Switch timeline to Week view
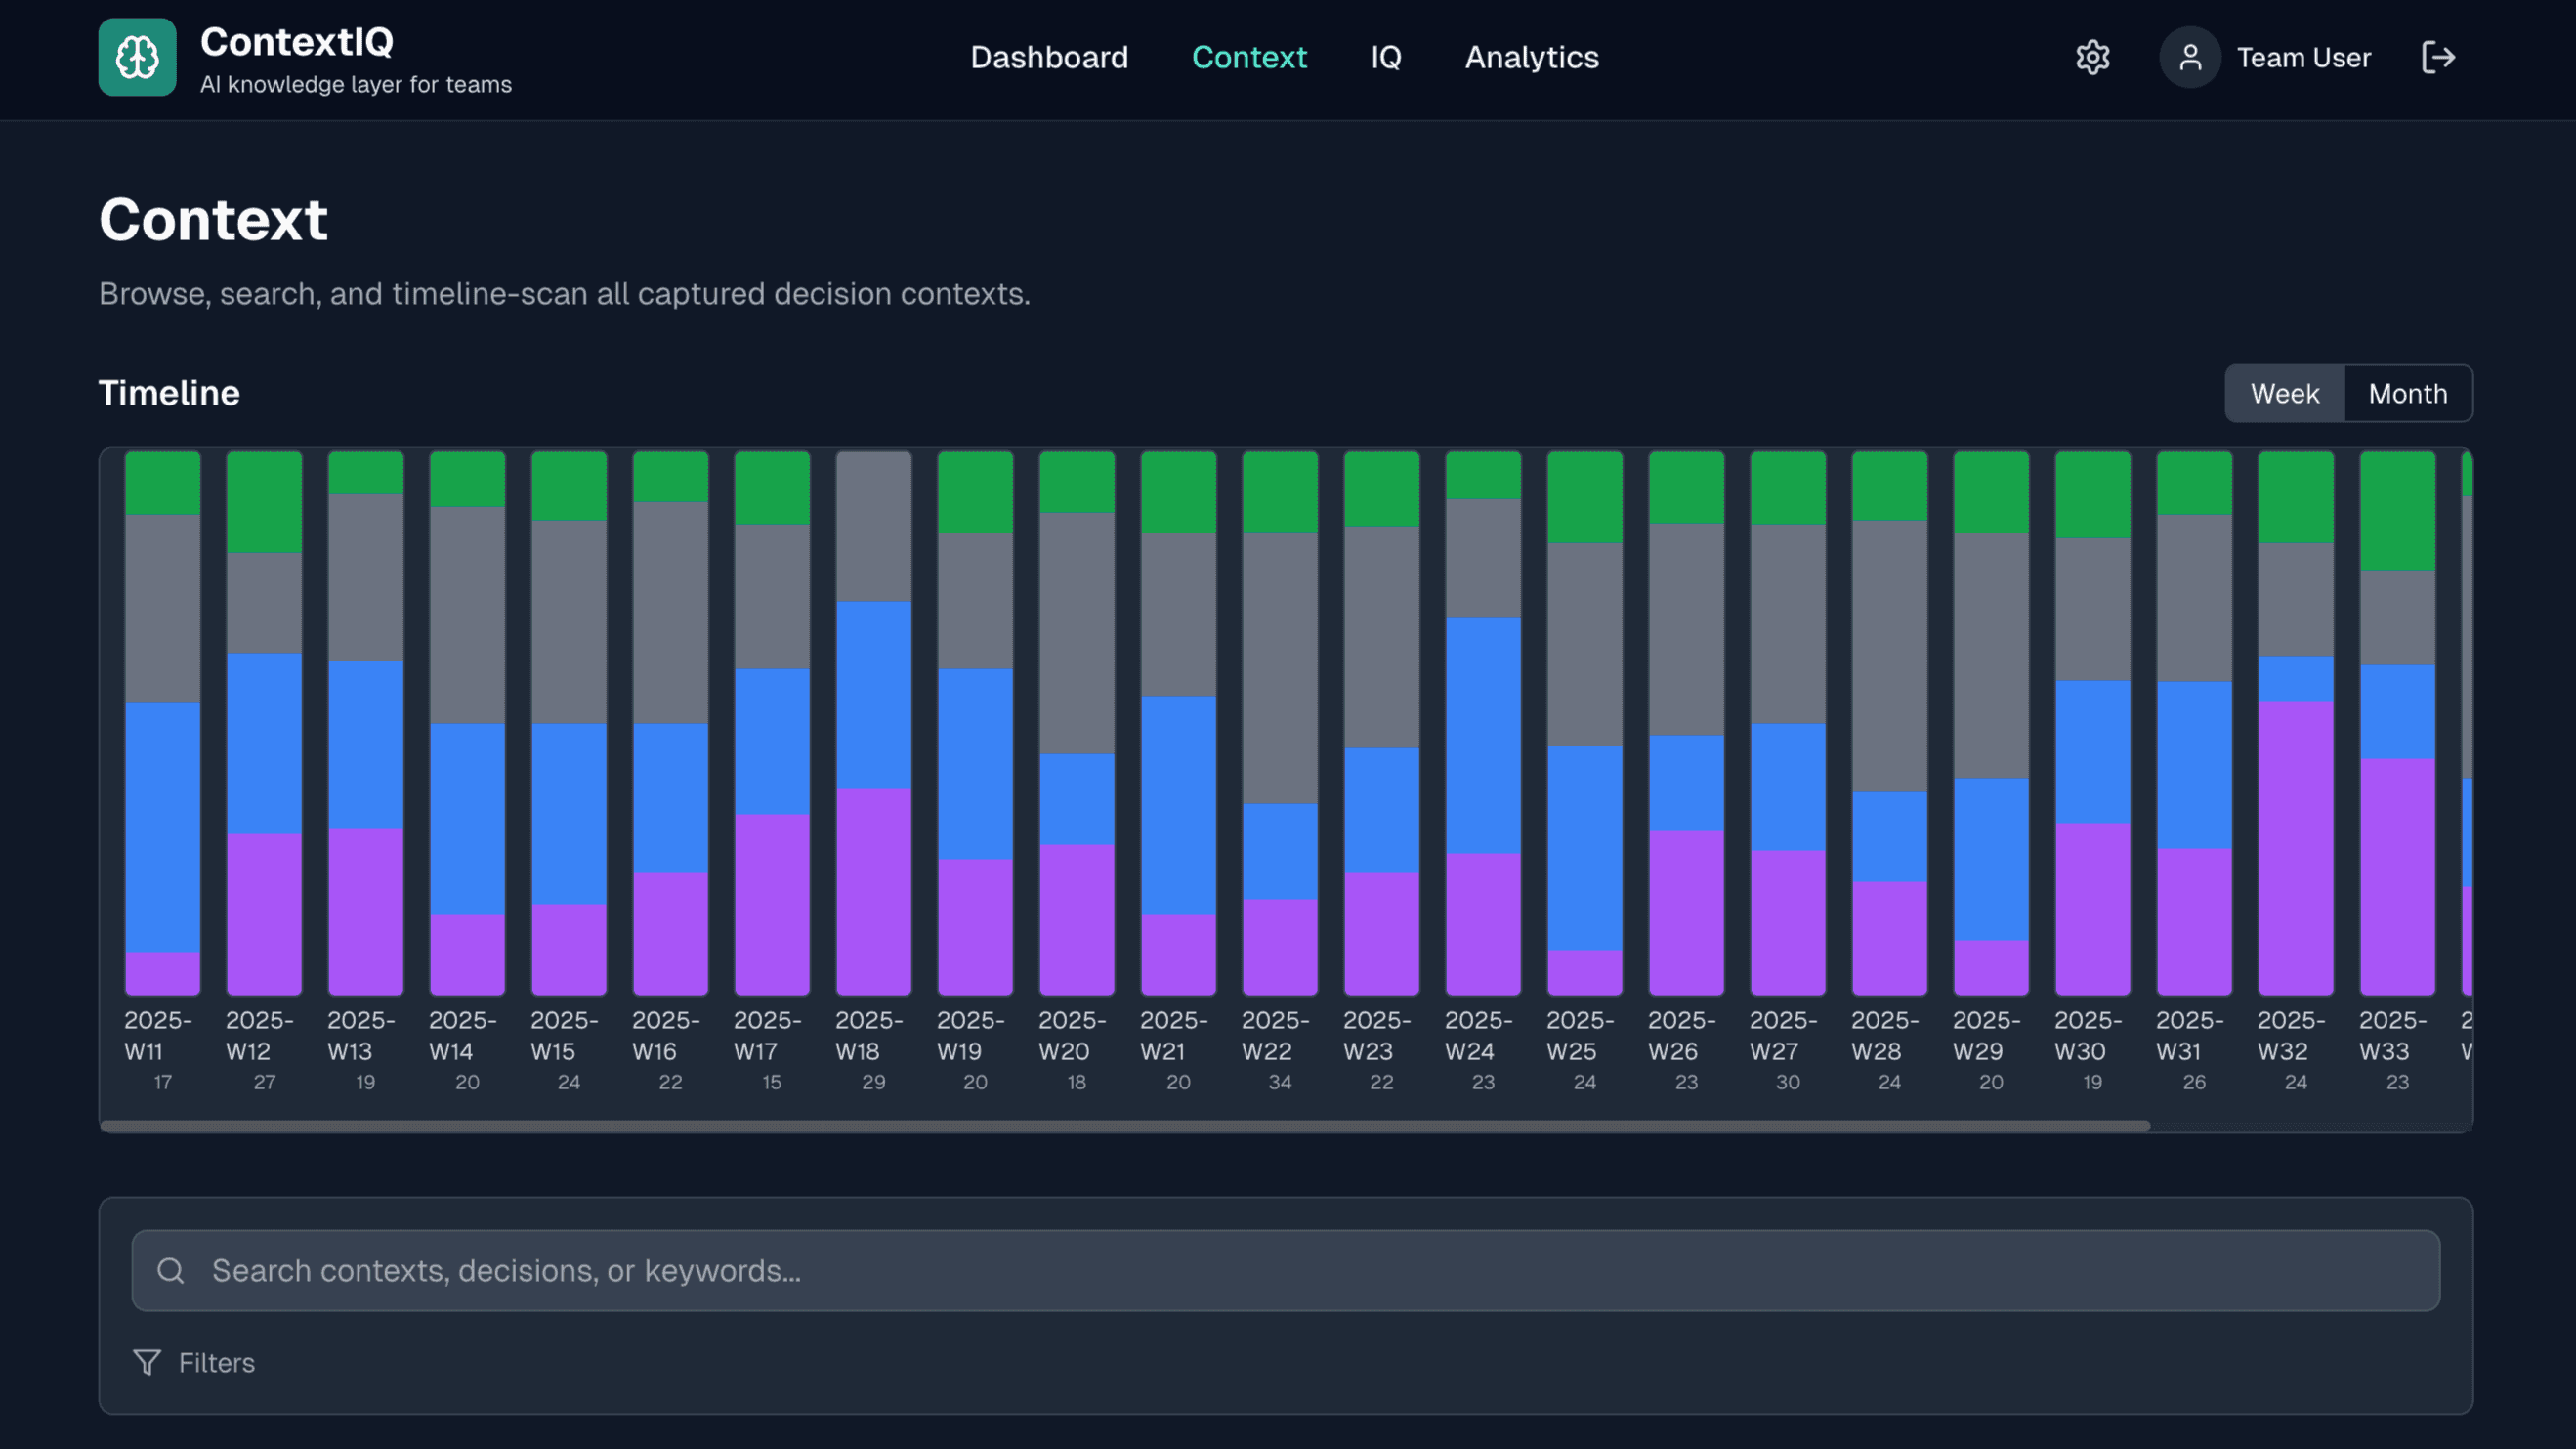Image resolution: width=2576 pixels, height=1449 pixels. (2284, 393)
